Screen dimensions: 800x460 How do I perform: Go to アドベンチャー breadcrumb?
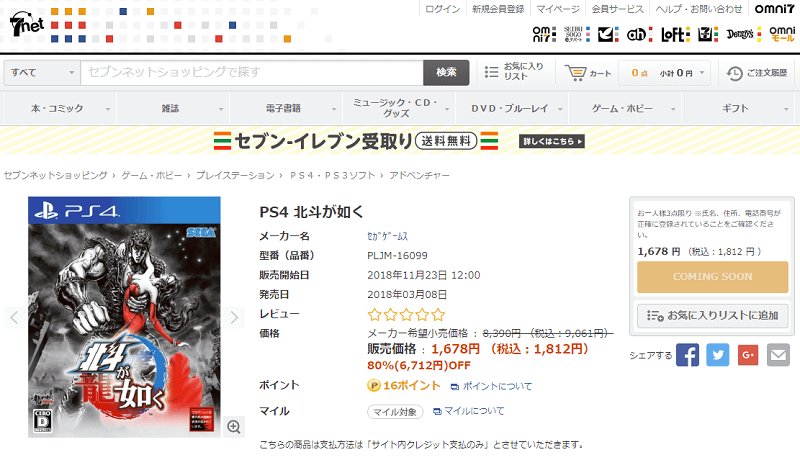(419, 175)
